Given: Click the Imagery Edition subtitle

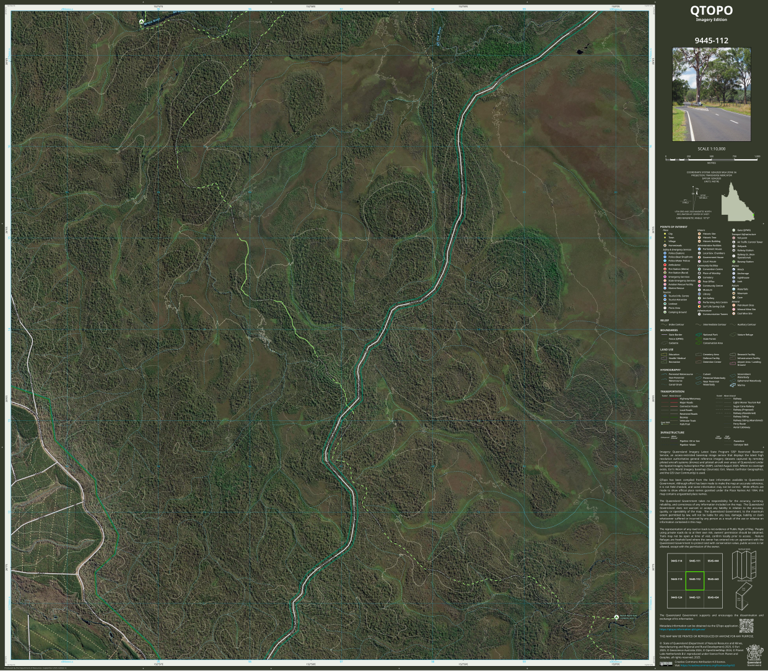Looking at the screenshot, I should (711, 20).
